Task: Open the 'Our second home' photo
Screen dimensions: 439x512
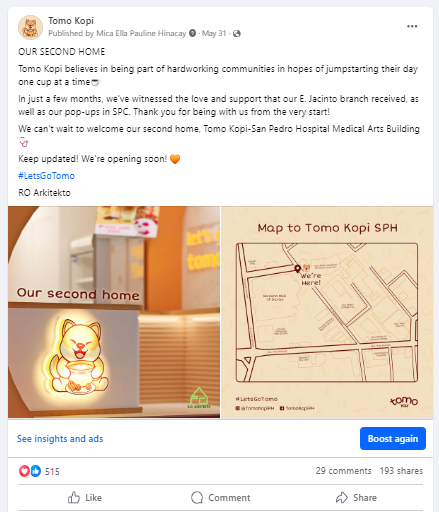Action: coord(114,312)
